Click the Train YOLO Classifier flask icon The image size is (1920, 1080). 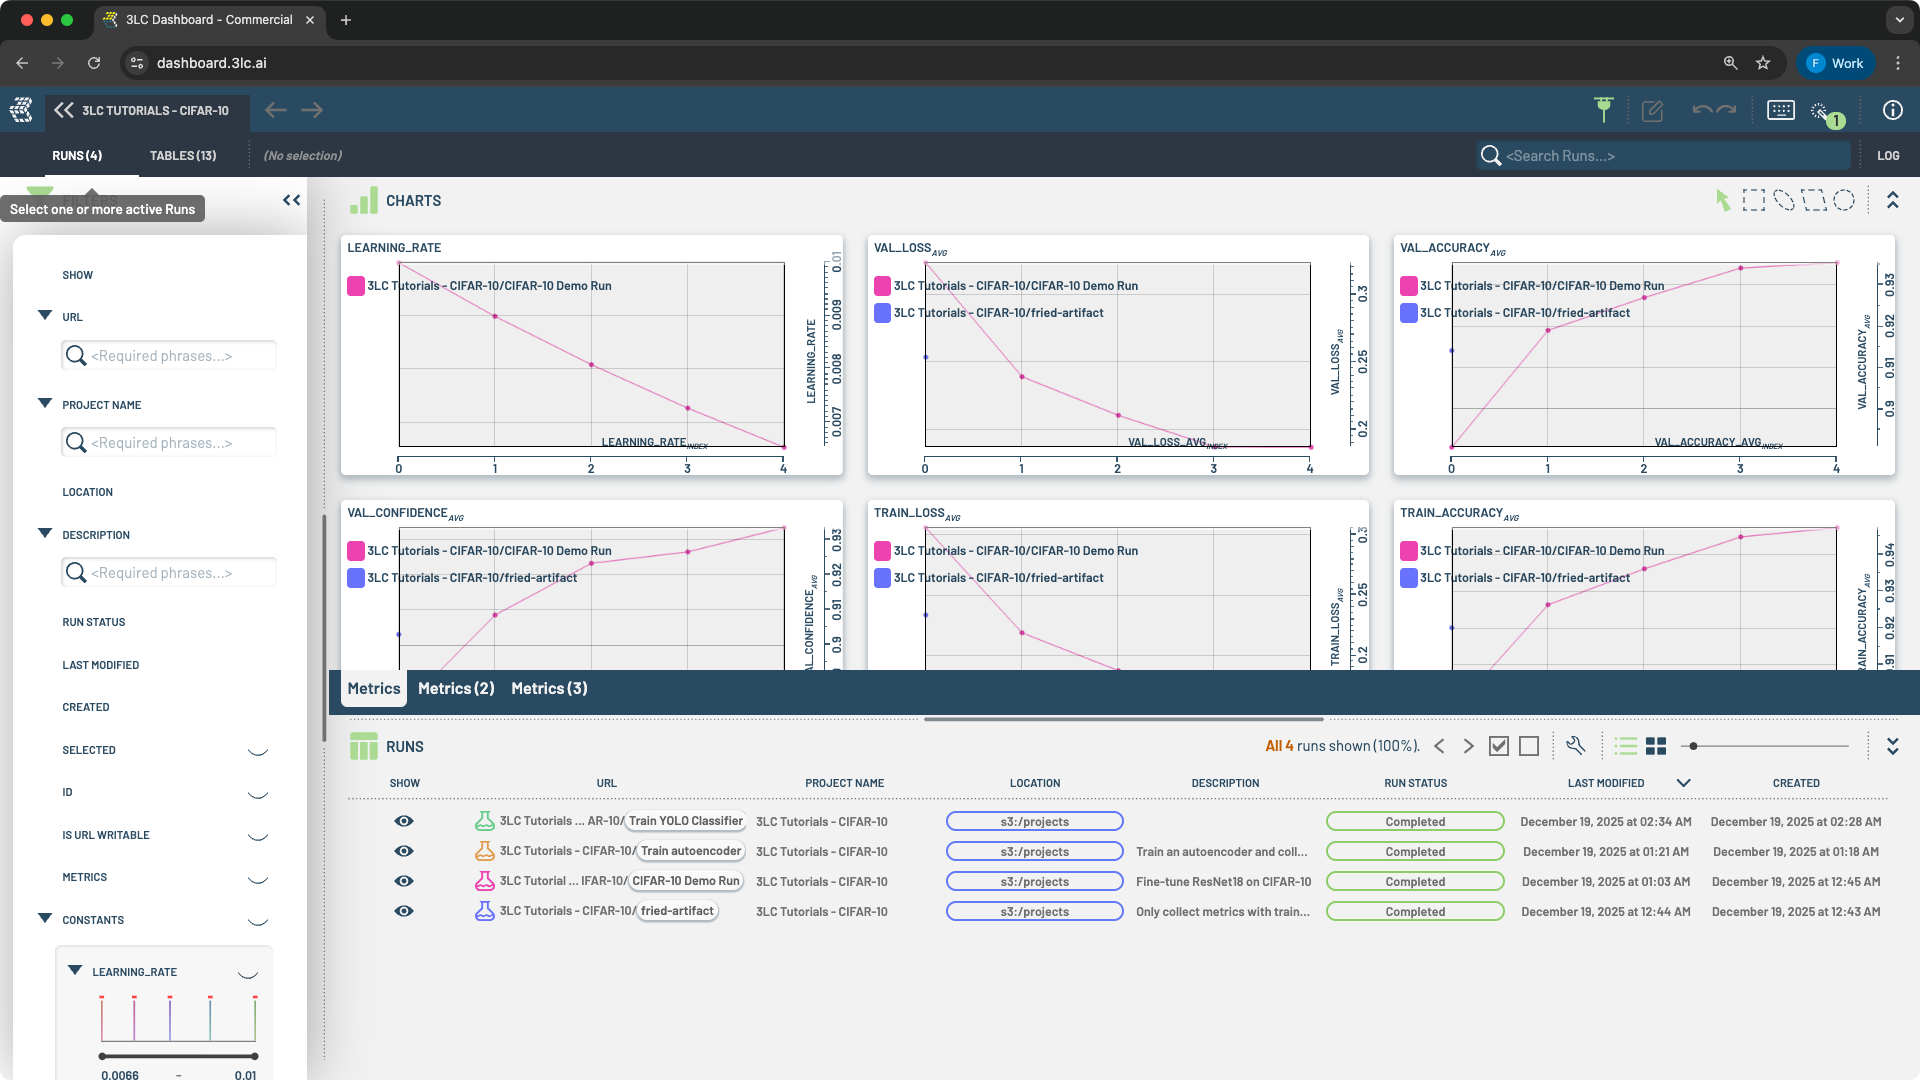pyautogui.click(x=484, y=821)
